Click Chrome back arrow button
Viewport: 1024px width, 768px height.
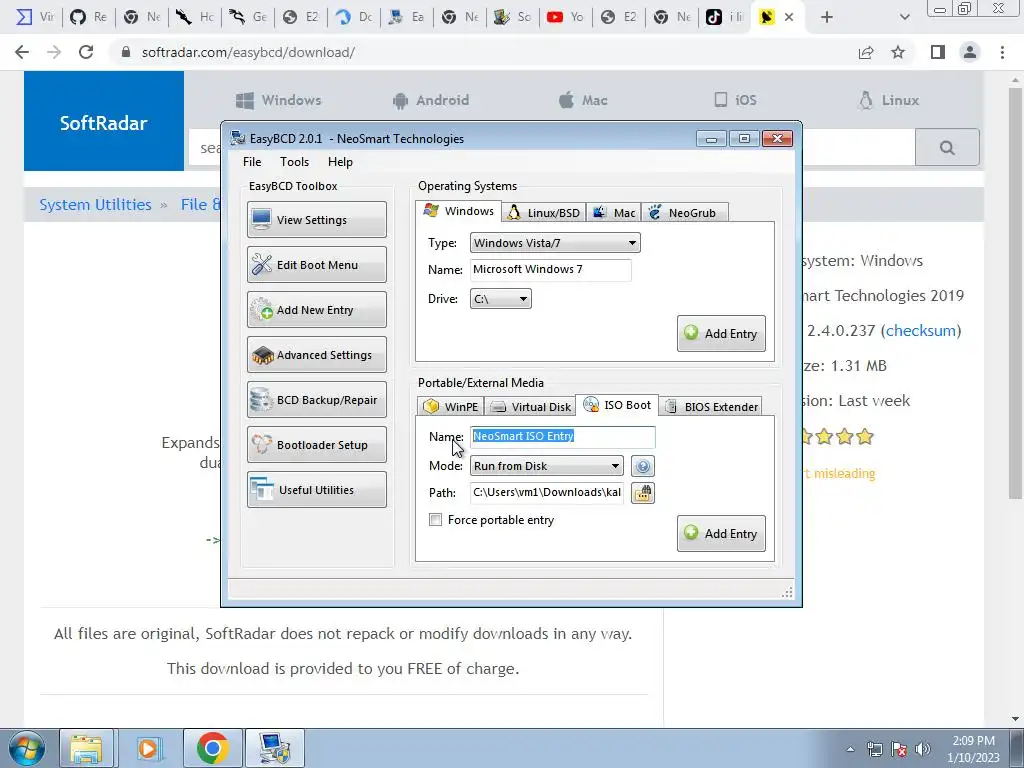pos(22,52)
